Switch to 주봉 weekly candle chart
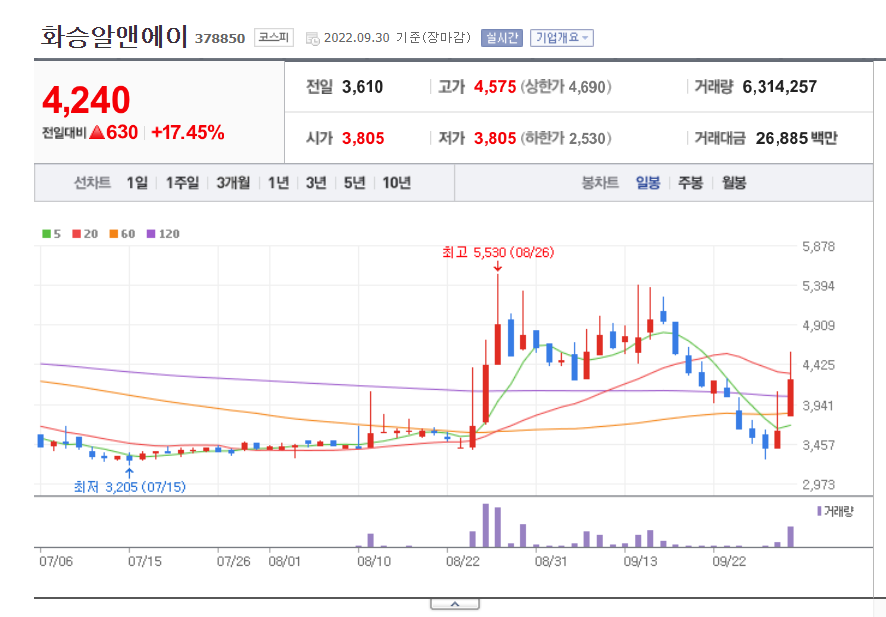Screen dimensions: 886x617 pyautogui.click(x=690, y=183)
